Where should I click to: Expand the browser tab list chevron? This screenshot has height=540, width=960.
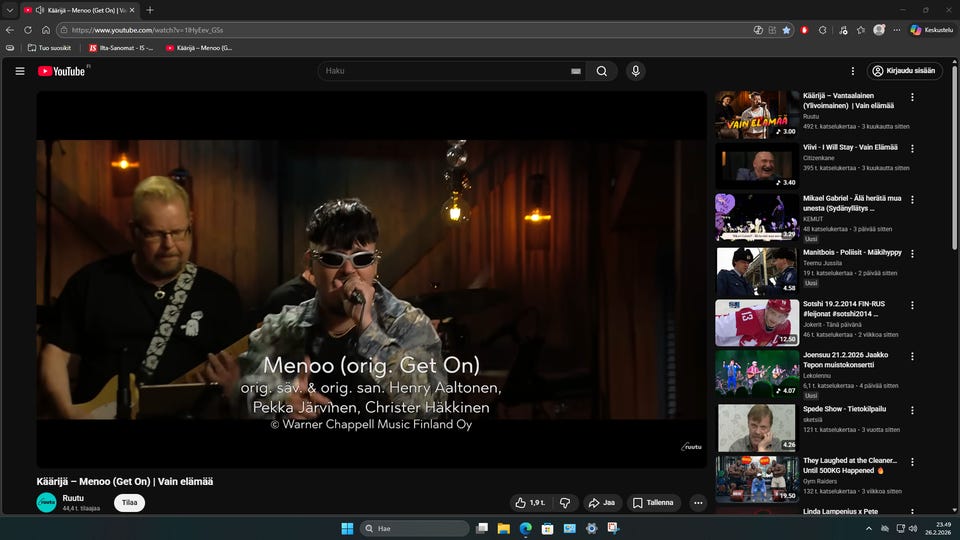pyautogui.click(x=9, y=10)
